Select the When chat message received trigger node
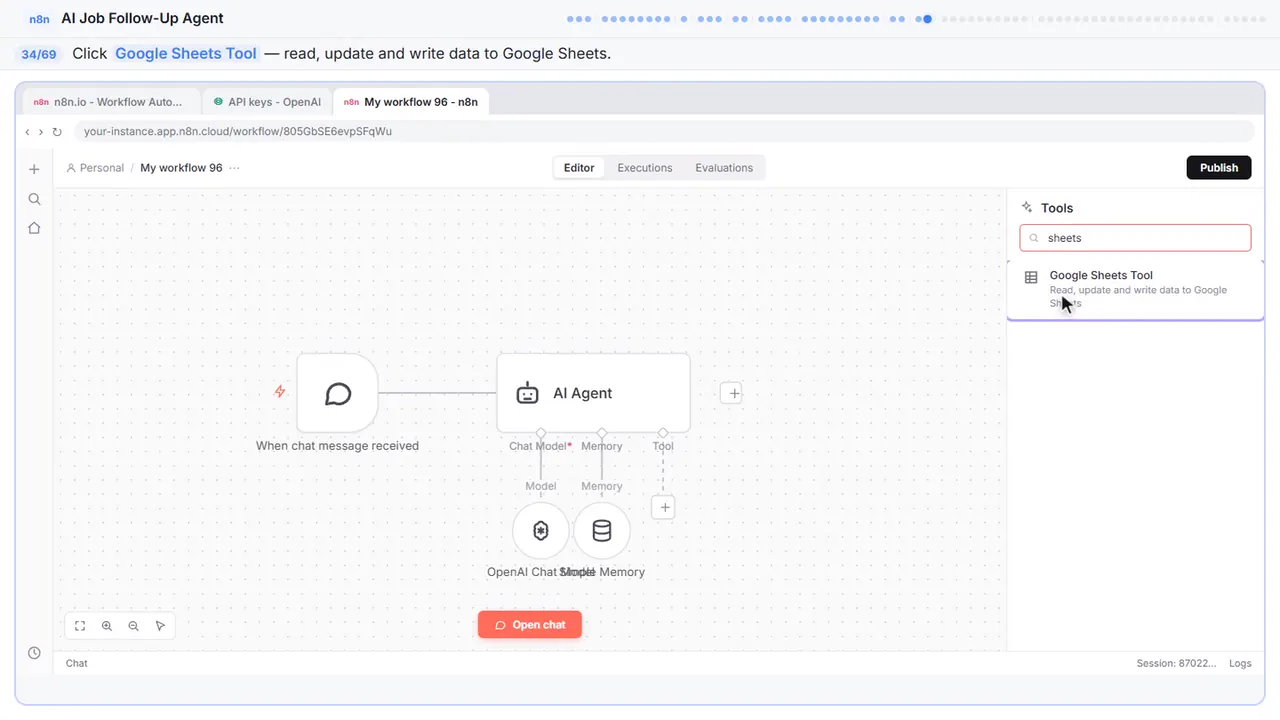 338,393
